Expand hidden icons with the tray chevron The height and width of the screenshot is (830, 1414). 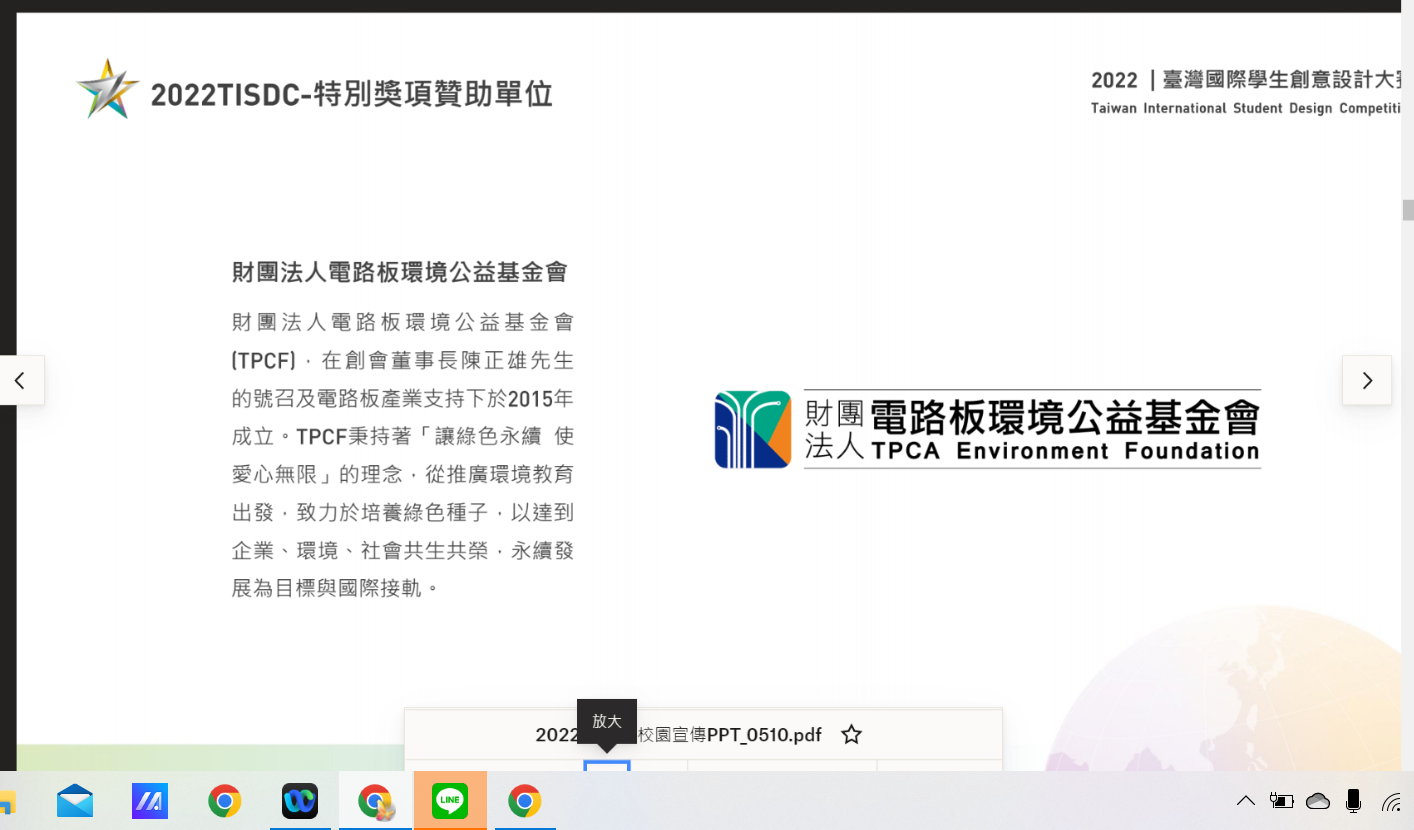pyautogui.click(x=1245, y=800)
